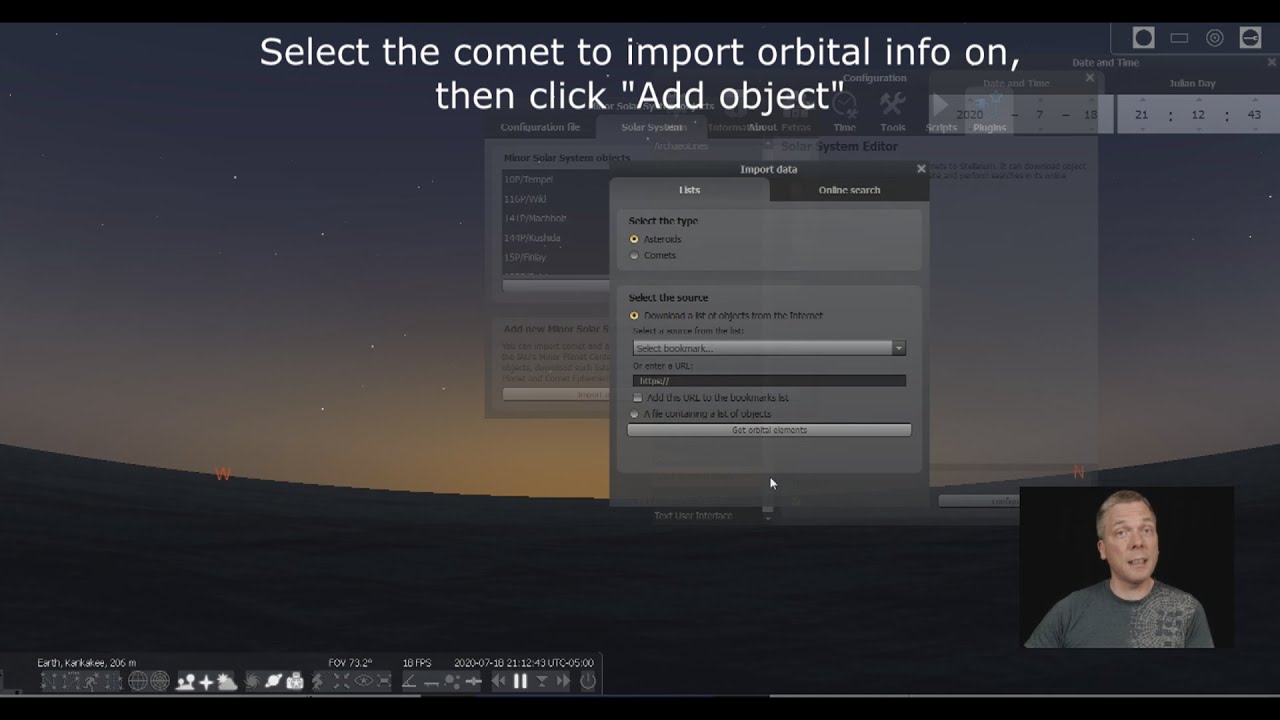
Task: Toggle ocular view icon top right
Action: point(1144,38)
